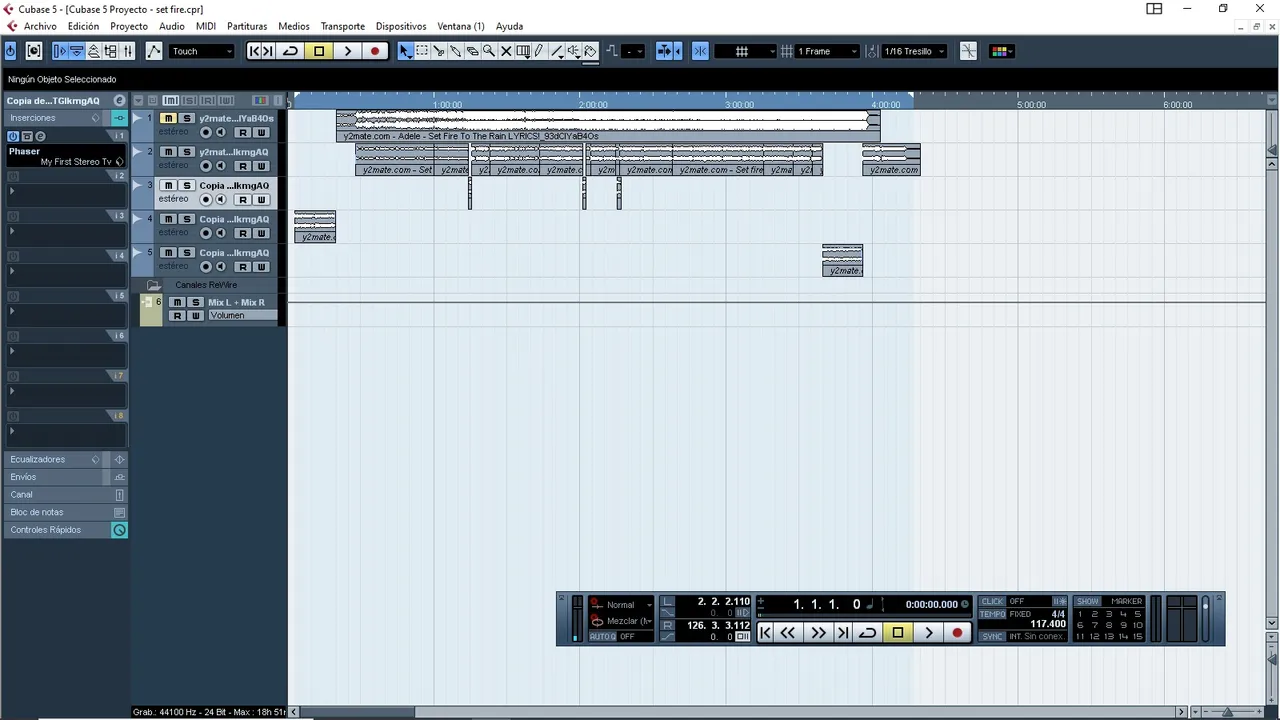The width and height of the screenshot is (1280, 720).
Task: Select the Glue tool
Action: (x=456, y=51)
